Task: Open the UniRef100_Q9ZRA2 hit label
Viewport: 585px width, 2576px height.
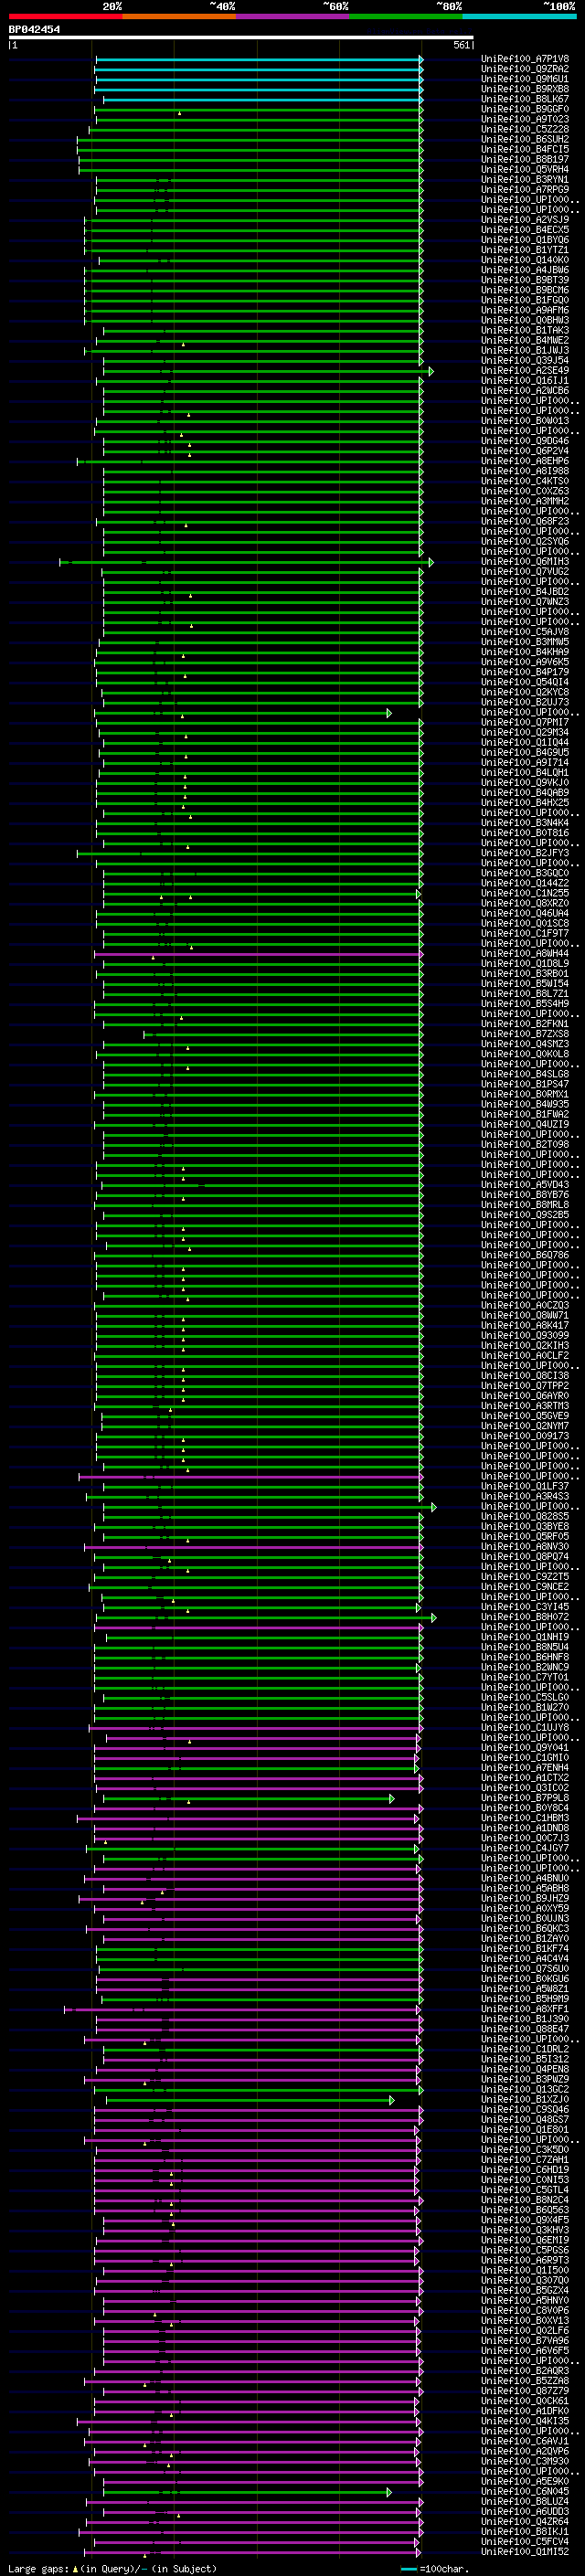Action: [525, 69]
